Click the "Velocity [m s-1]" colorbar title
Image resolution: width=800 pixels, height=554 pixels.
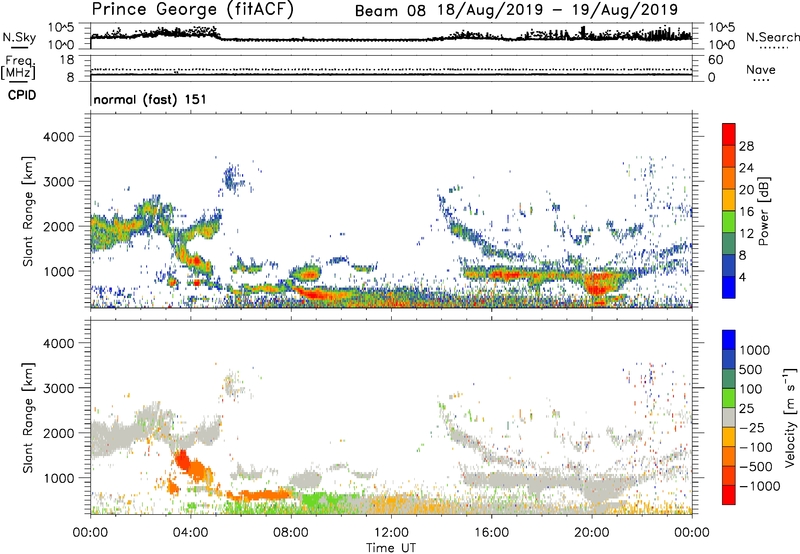point(790,417)
